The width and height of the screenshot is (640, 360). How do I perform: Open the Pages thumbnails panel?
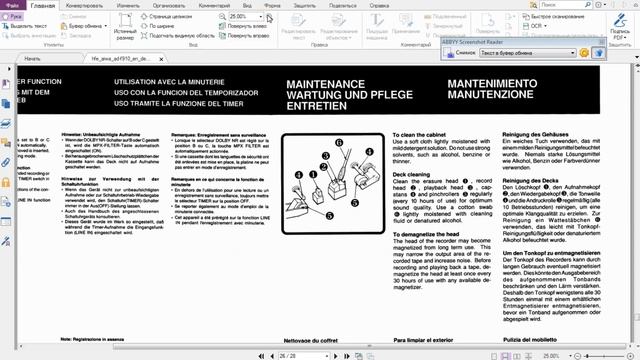point(6,104)
